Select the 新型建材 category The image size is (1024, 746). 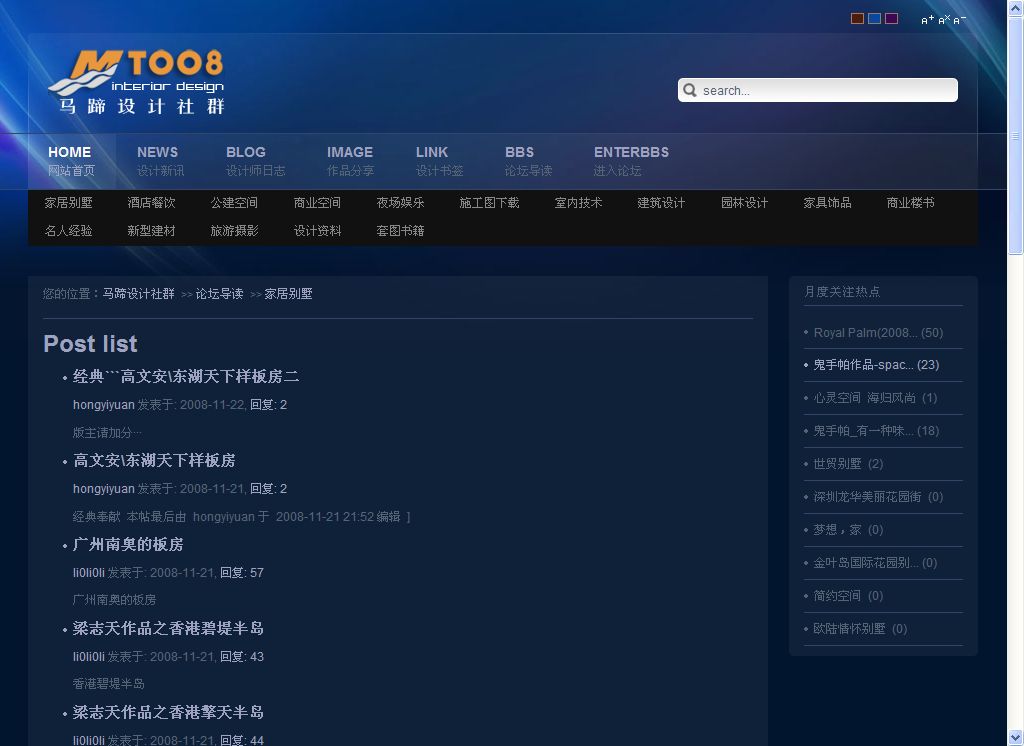pyautogui.click(x=152, y=231)
